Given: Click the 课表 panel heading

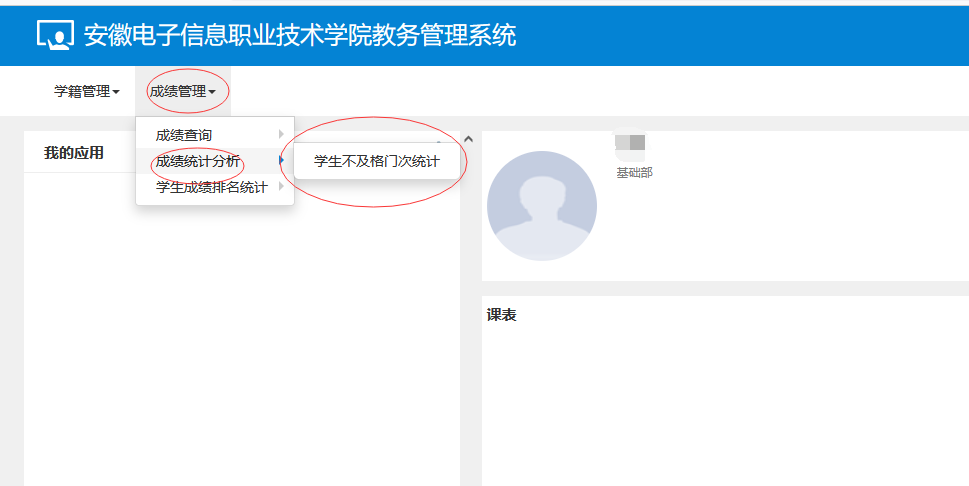Looking at the screenshot, I should point(501,315).
